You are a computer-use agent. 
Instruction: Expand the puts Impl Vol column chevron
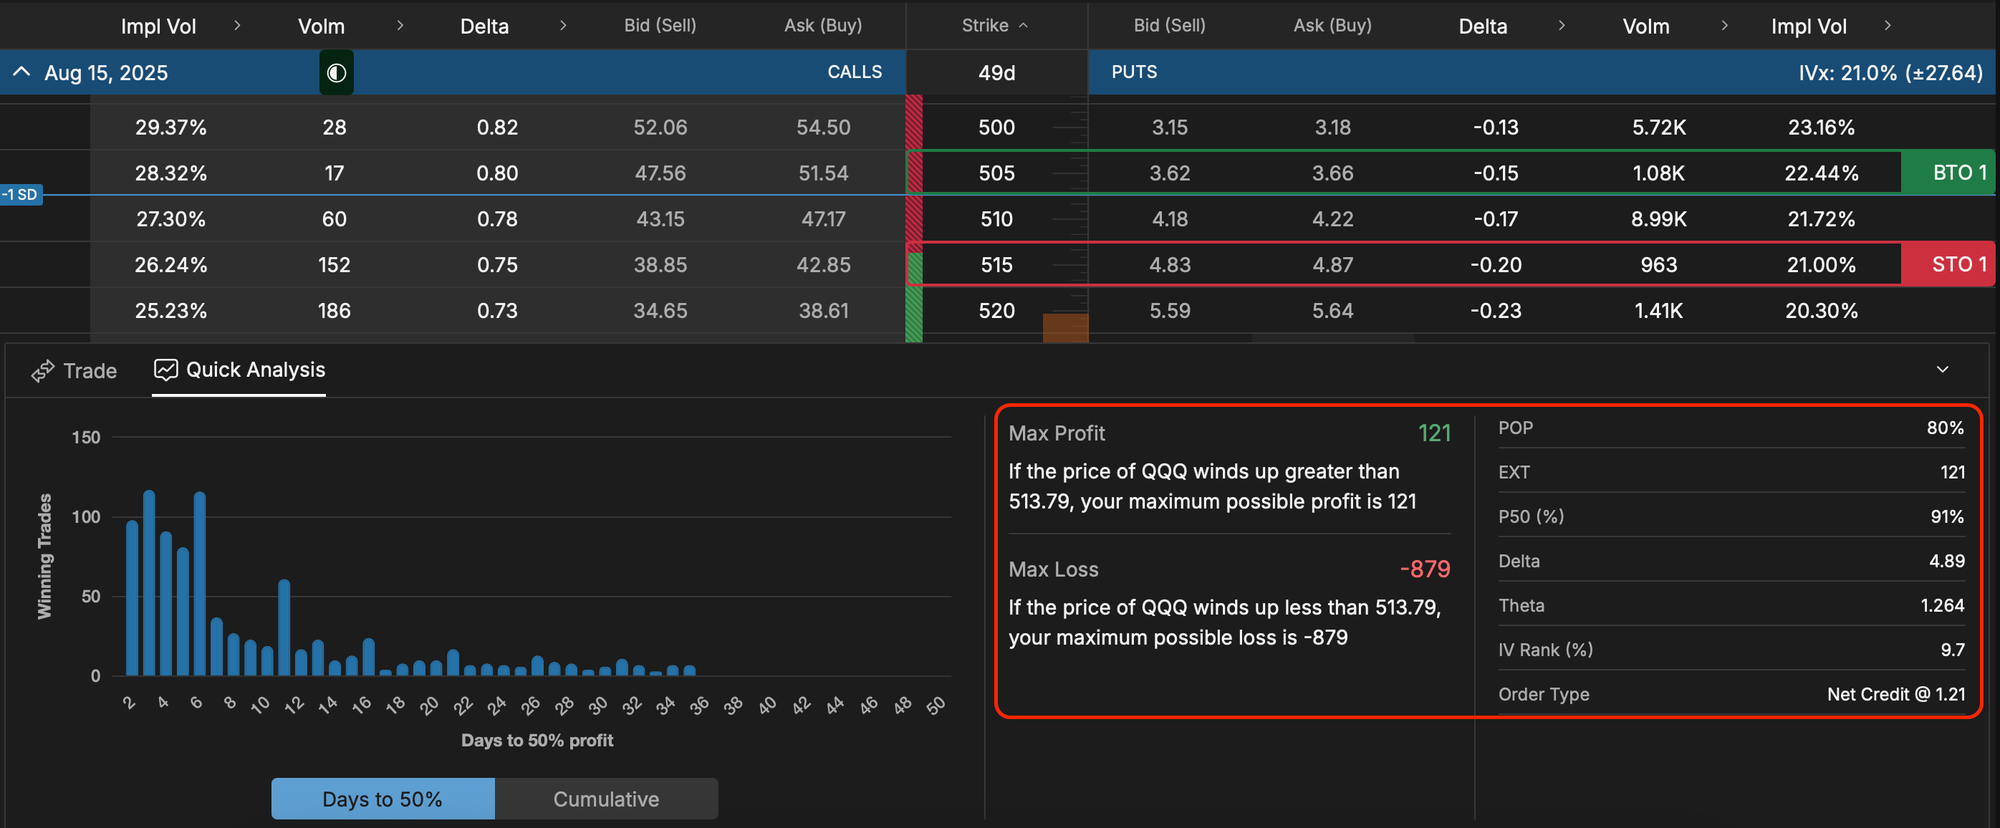click(x=1887, y=25)
